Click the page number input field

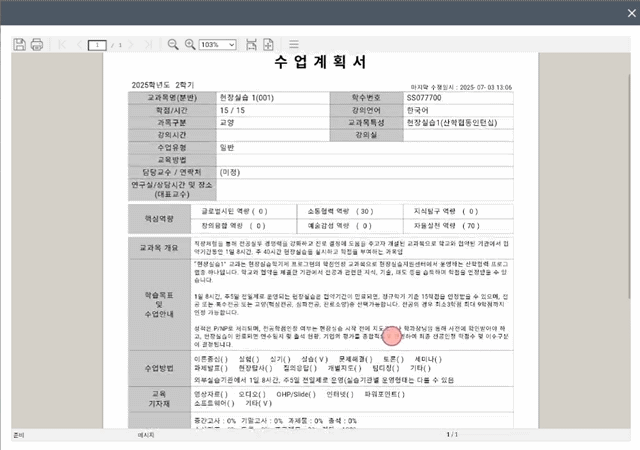click(97, 45)
